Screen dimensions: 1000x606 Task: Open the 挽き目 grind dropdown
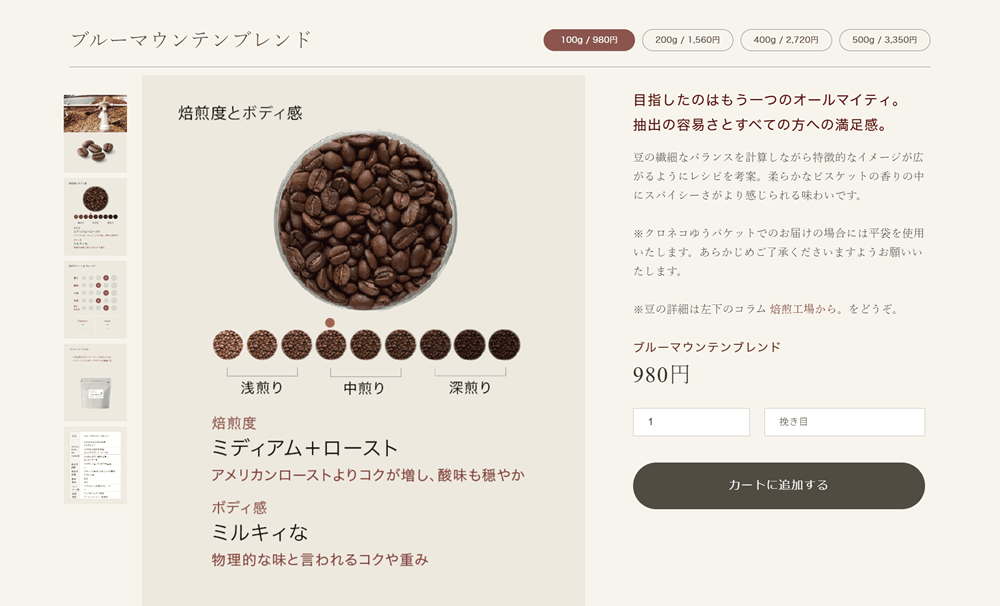[x=844, y=422]
